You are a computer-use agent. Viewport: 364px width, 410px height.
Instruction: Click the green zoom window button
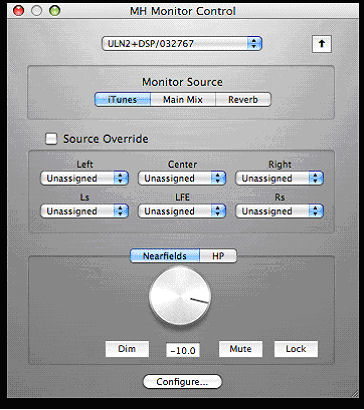click(x=55, y=11)
